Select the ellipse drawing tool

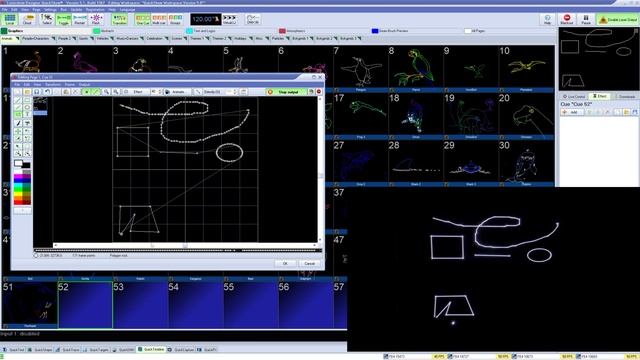tap(27, 107)
